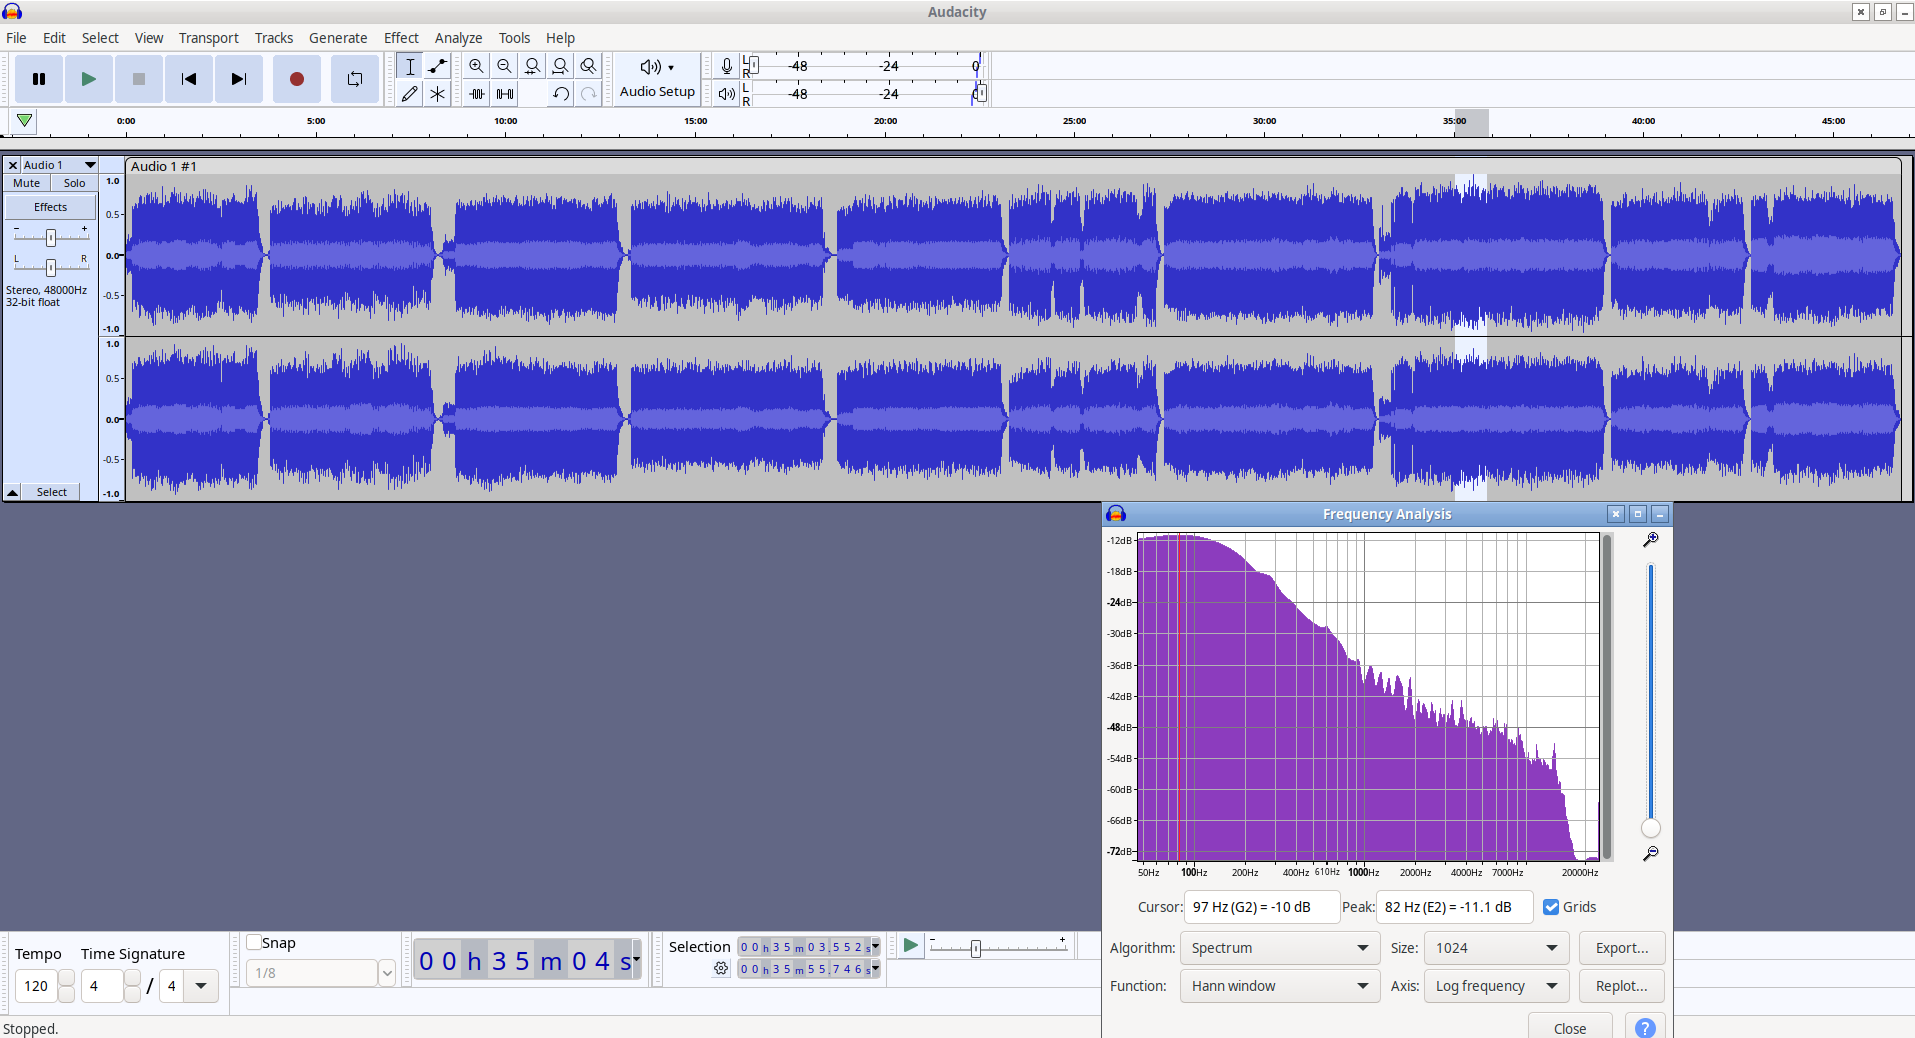
Task: Click the Tempo value field
Action: (37, 986)
